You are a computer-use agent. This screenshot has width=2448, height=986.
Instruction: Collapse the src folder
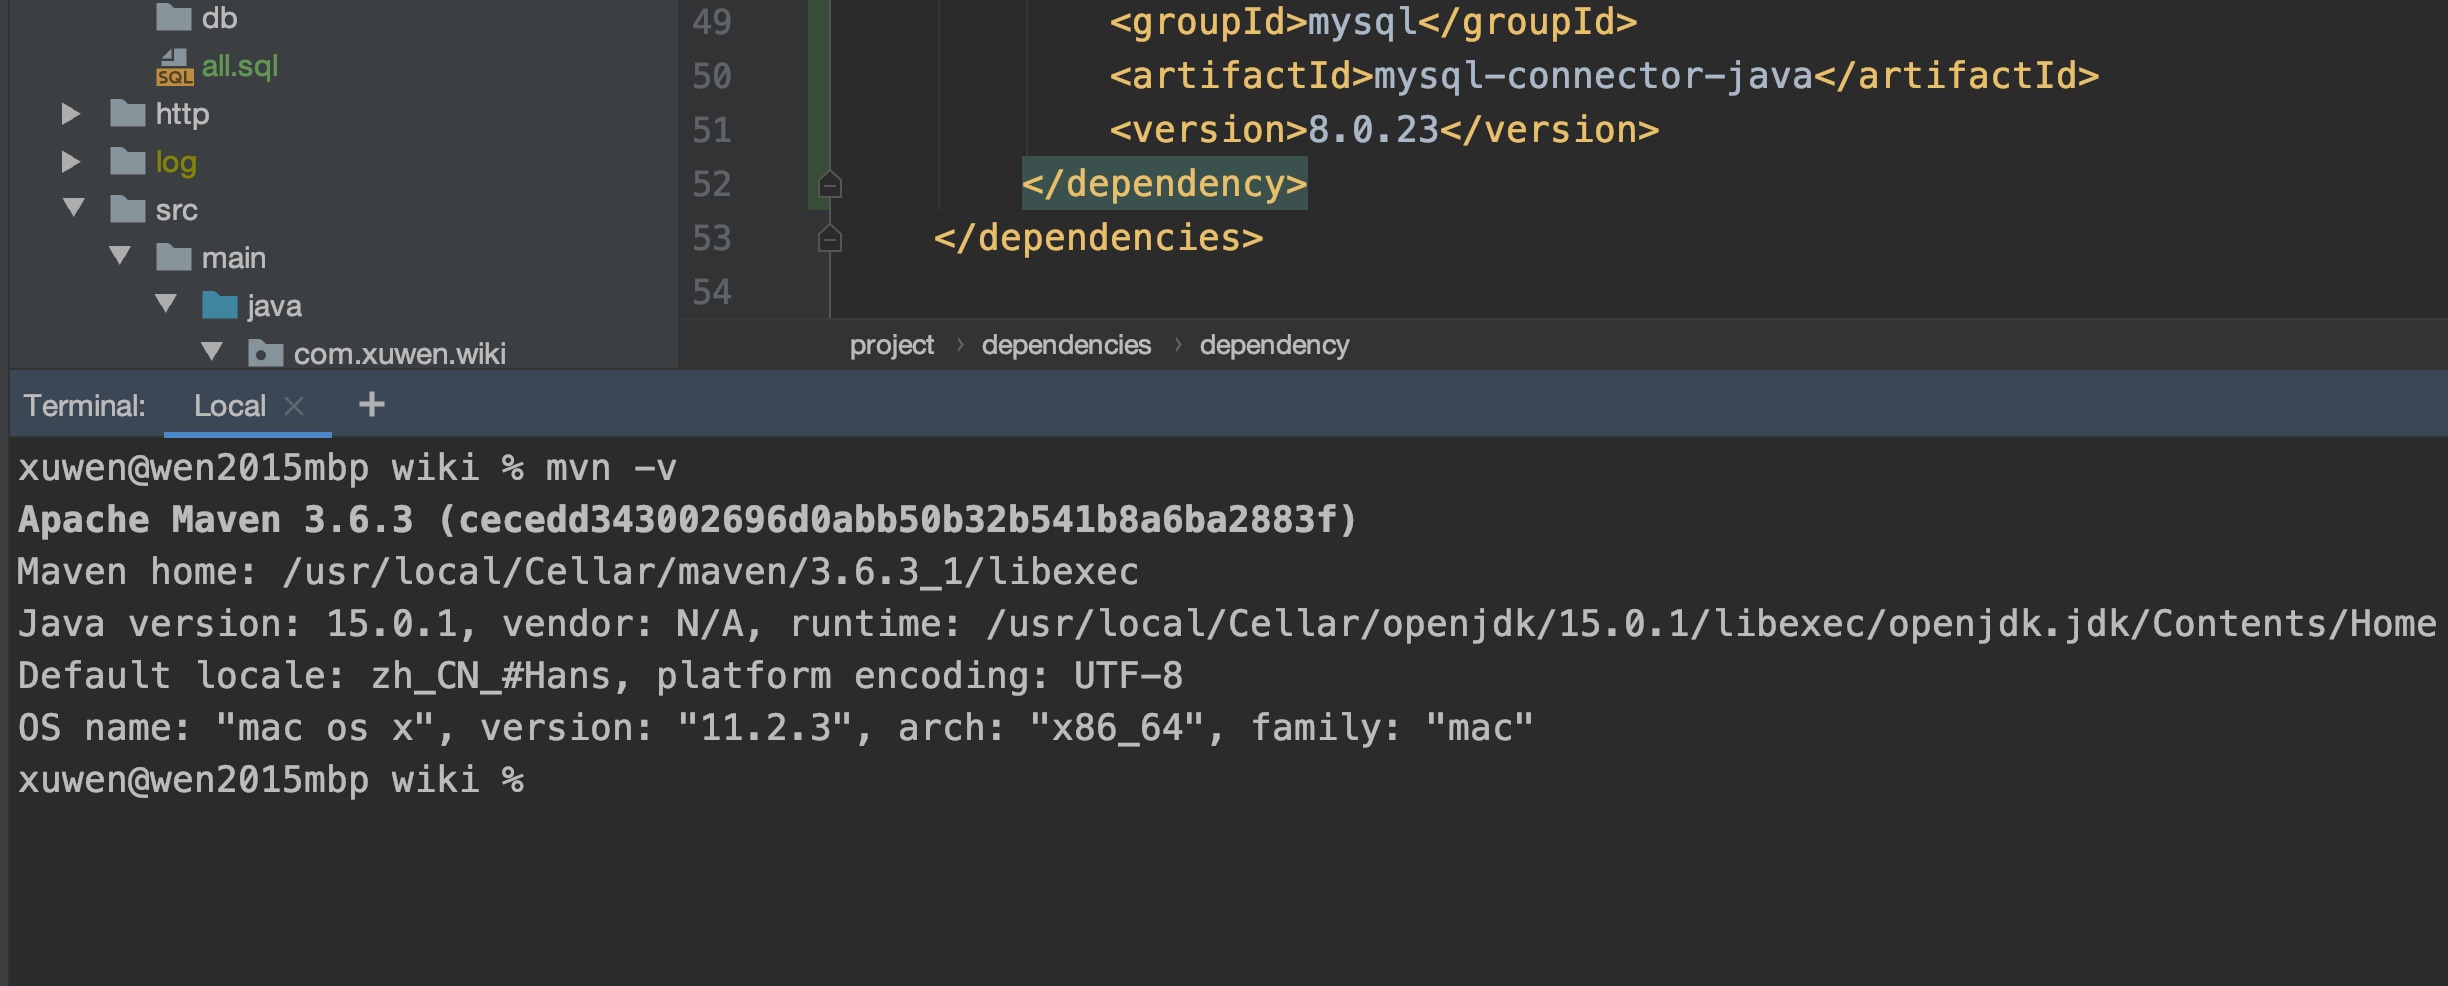click(x=73, y=208)
